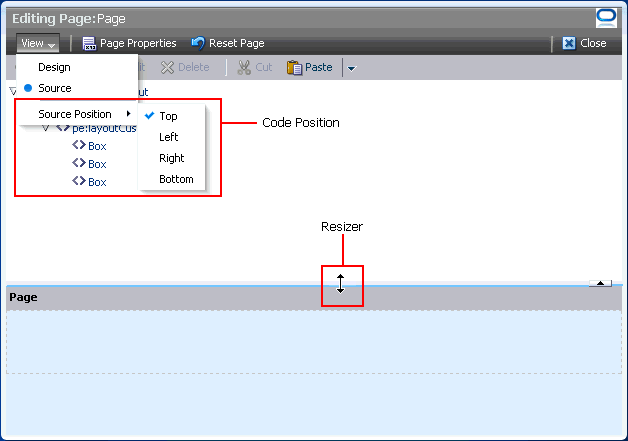Click the Oracle logo icon

click(x=606, y=18)
